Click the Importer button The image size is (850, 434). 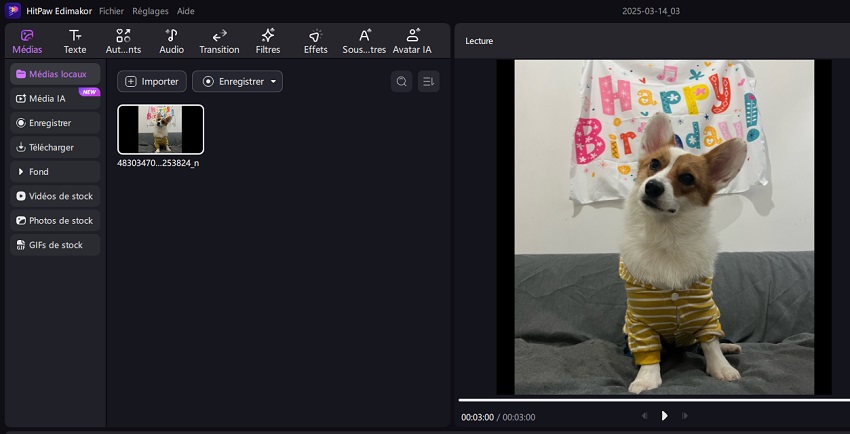pyautogui.click(x=152, y=81)
